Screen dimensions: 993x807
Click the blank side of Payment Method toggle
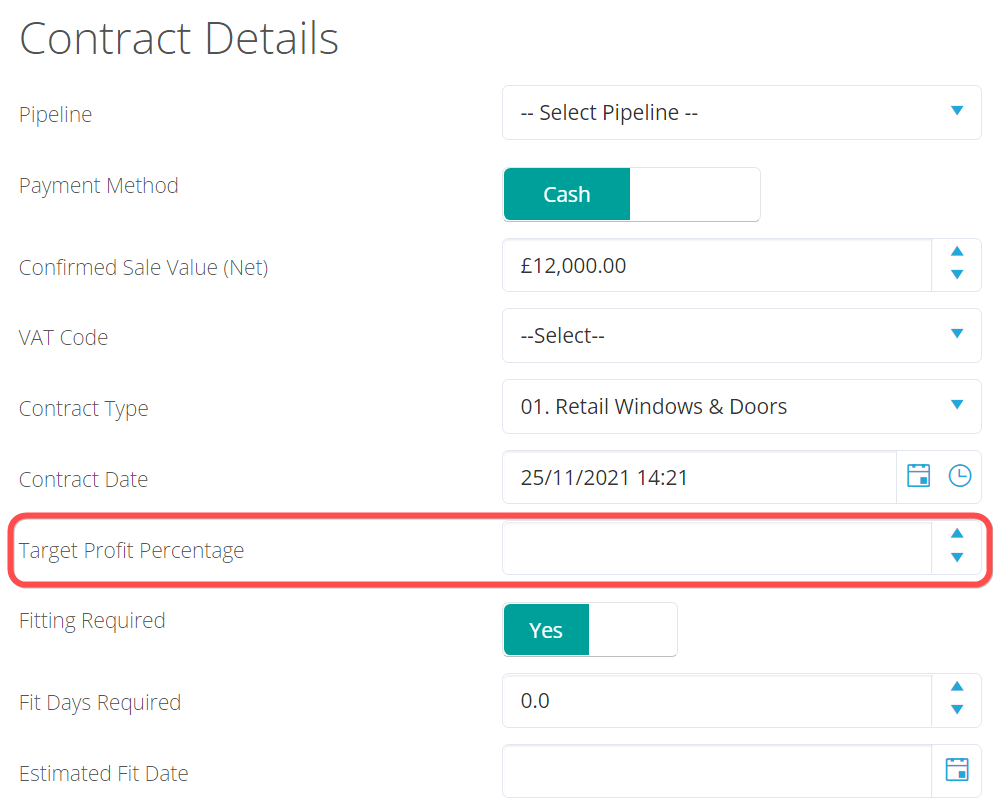(694, 194)
